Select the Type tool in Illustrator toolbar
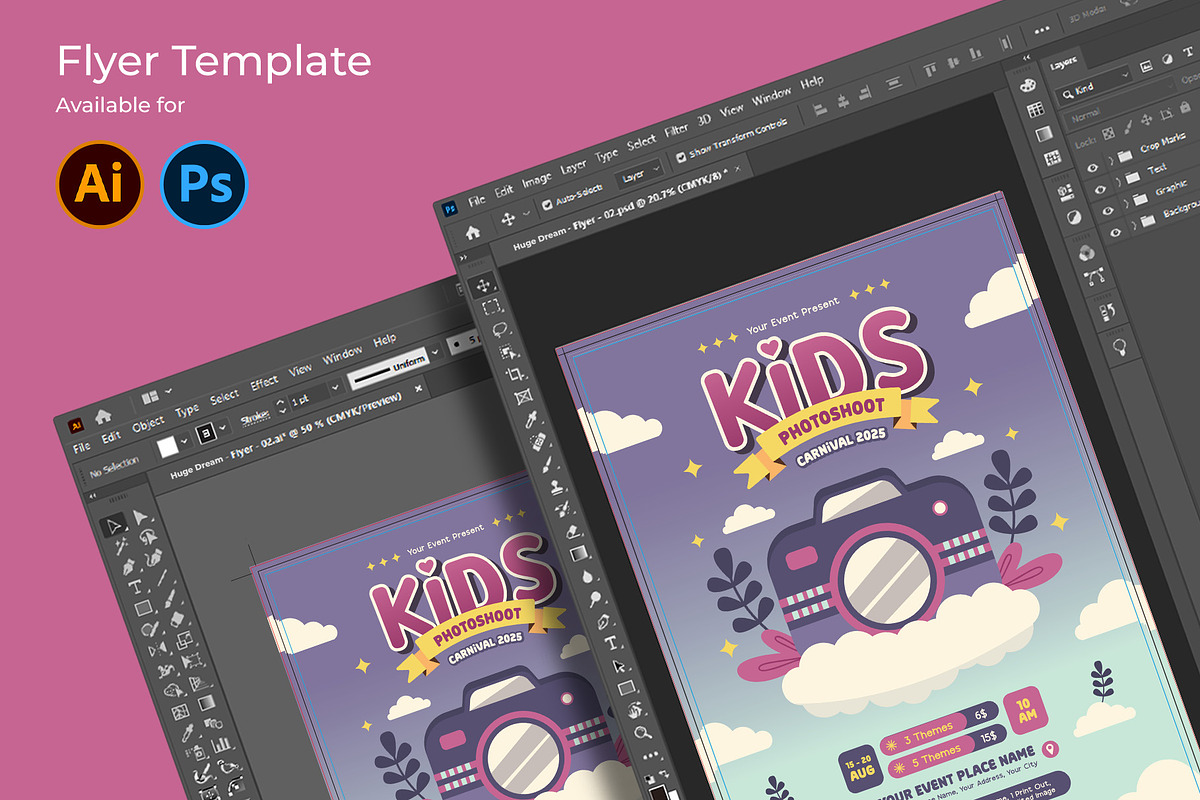Screen dimensions: 1200x800 coord(134,586)
